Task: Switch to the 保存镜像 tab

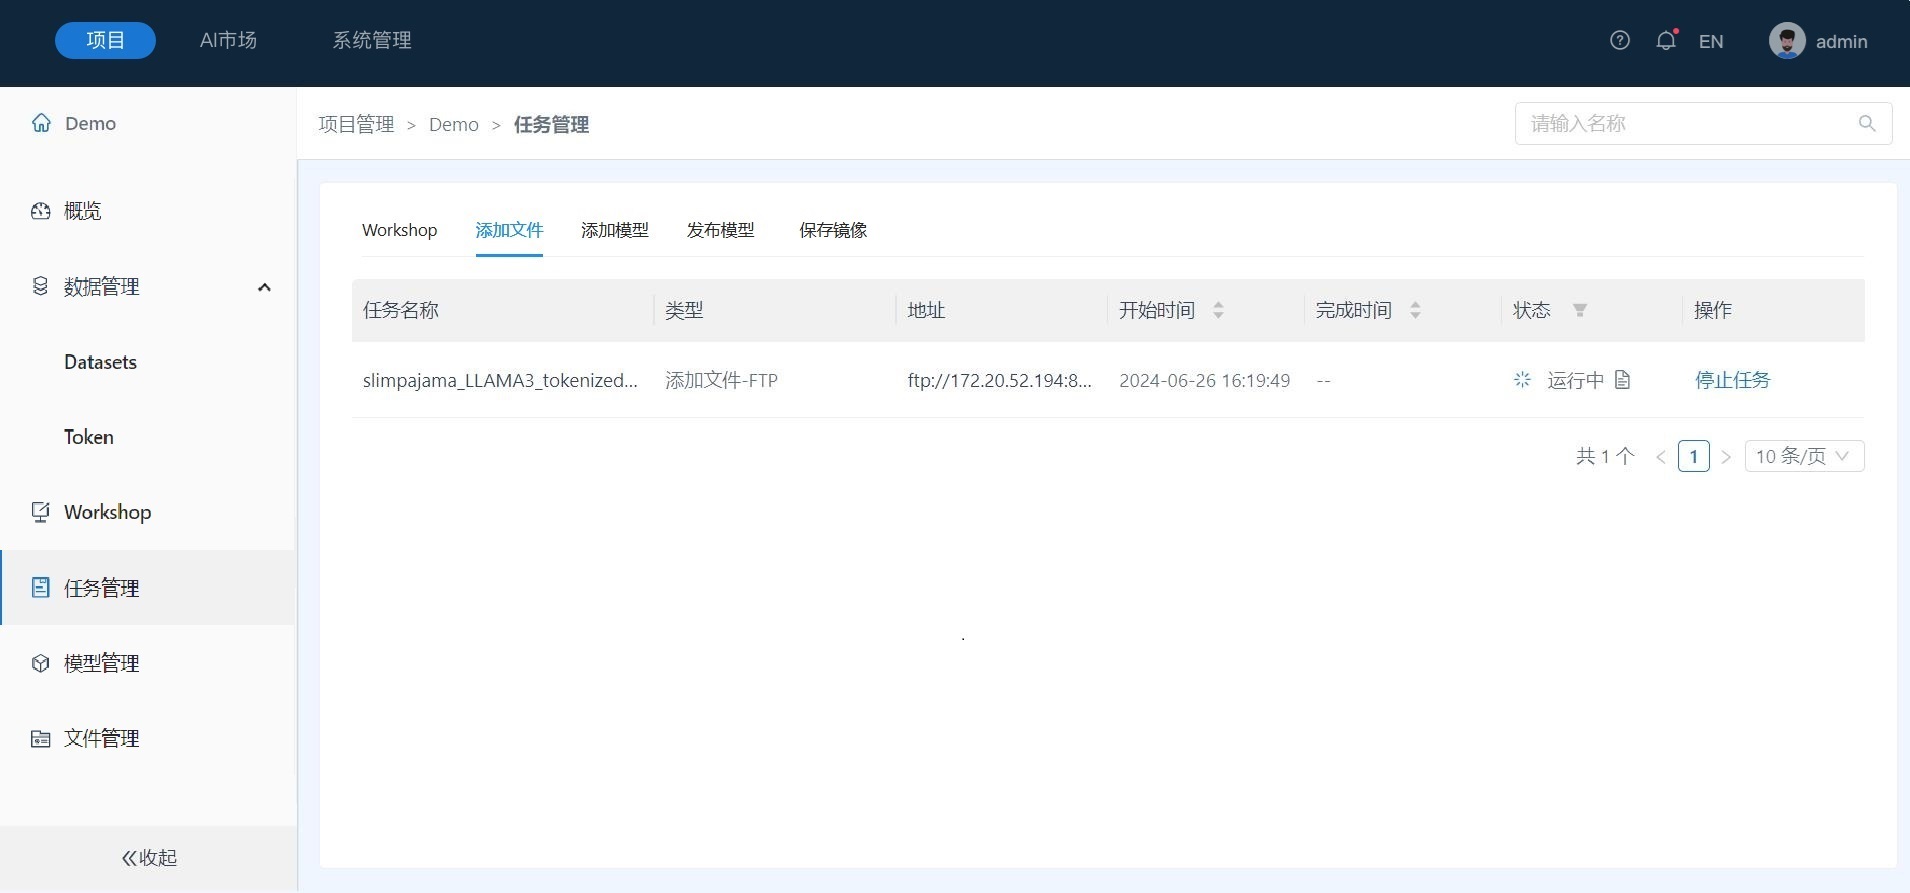Action: pos(832,230)
